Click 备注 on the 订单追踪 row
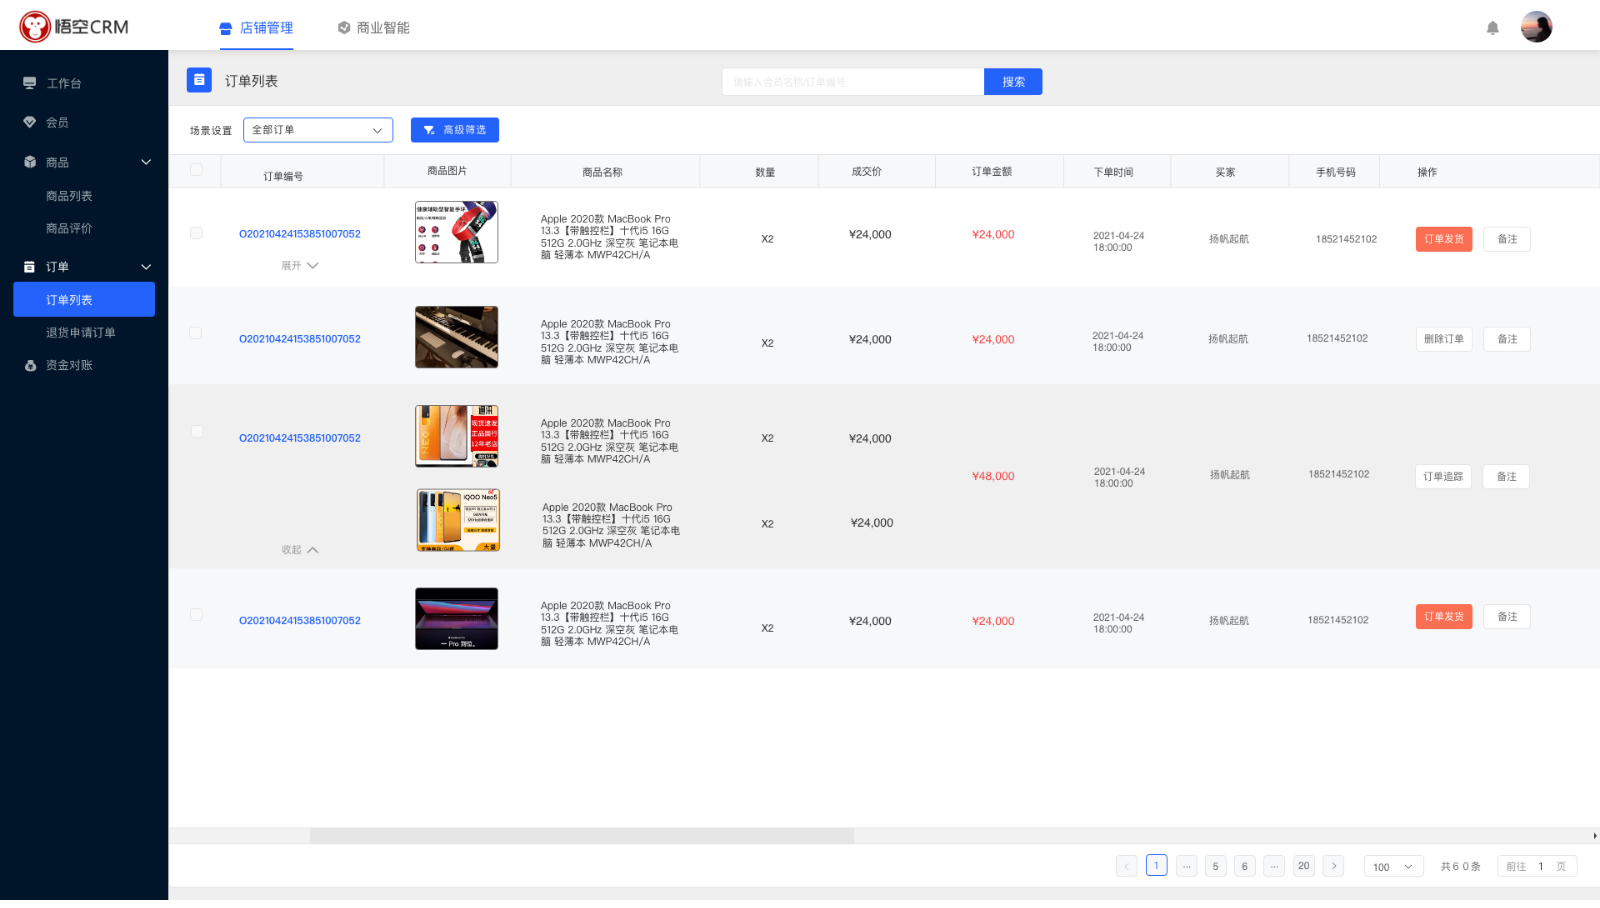Image resolution: width=1600 pixels, height=908 pixels. [x=1506, y=477]
